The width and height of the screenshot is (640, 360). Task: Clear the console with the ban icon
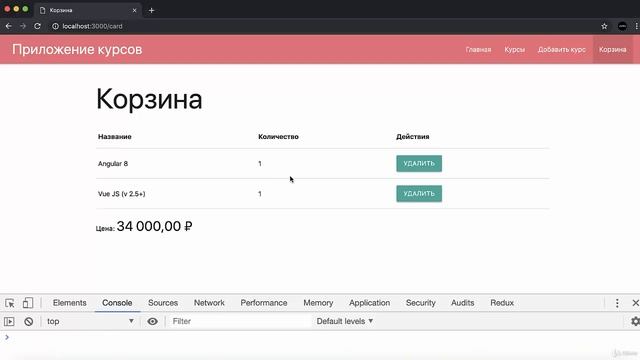pos(29,322)
